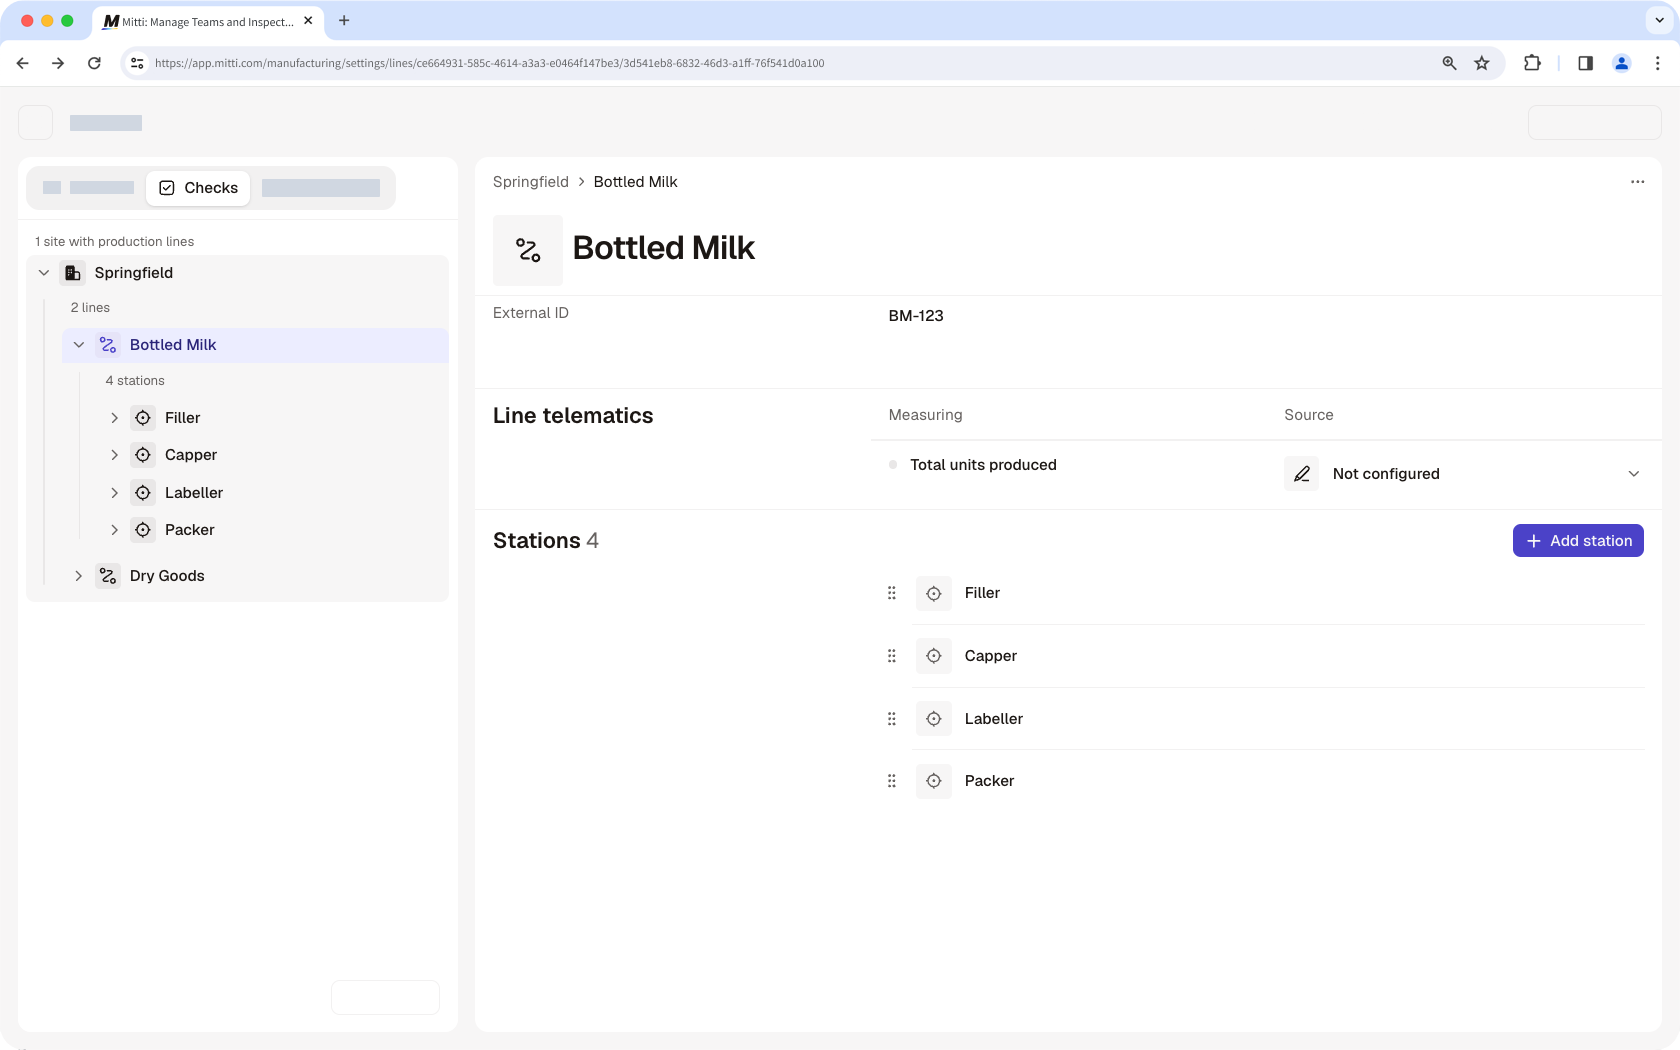Click the Dry Goods line icon in sidebar
Image resolution: width=1680 pixels, height=1050 pixels.
[108, 576]
